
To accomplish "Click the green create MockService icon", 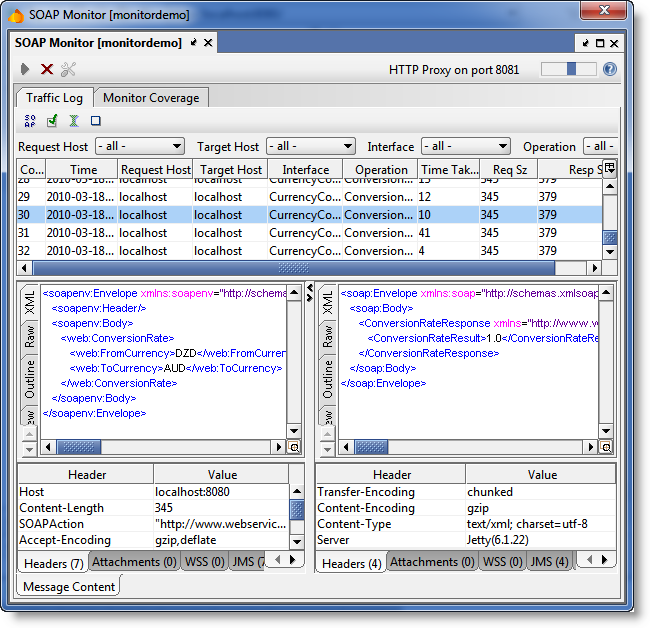I will pyautogui.click(x=74, y=121).
